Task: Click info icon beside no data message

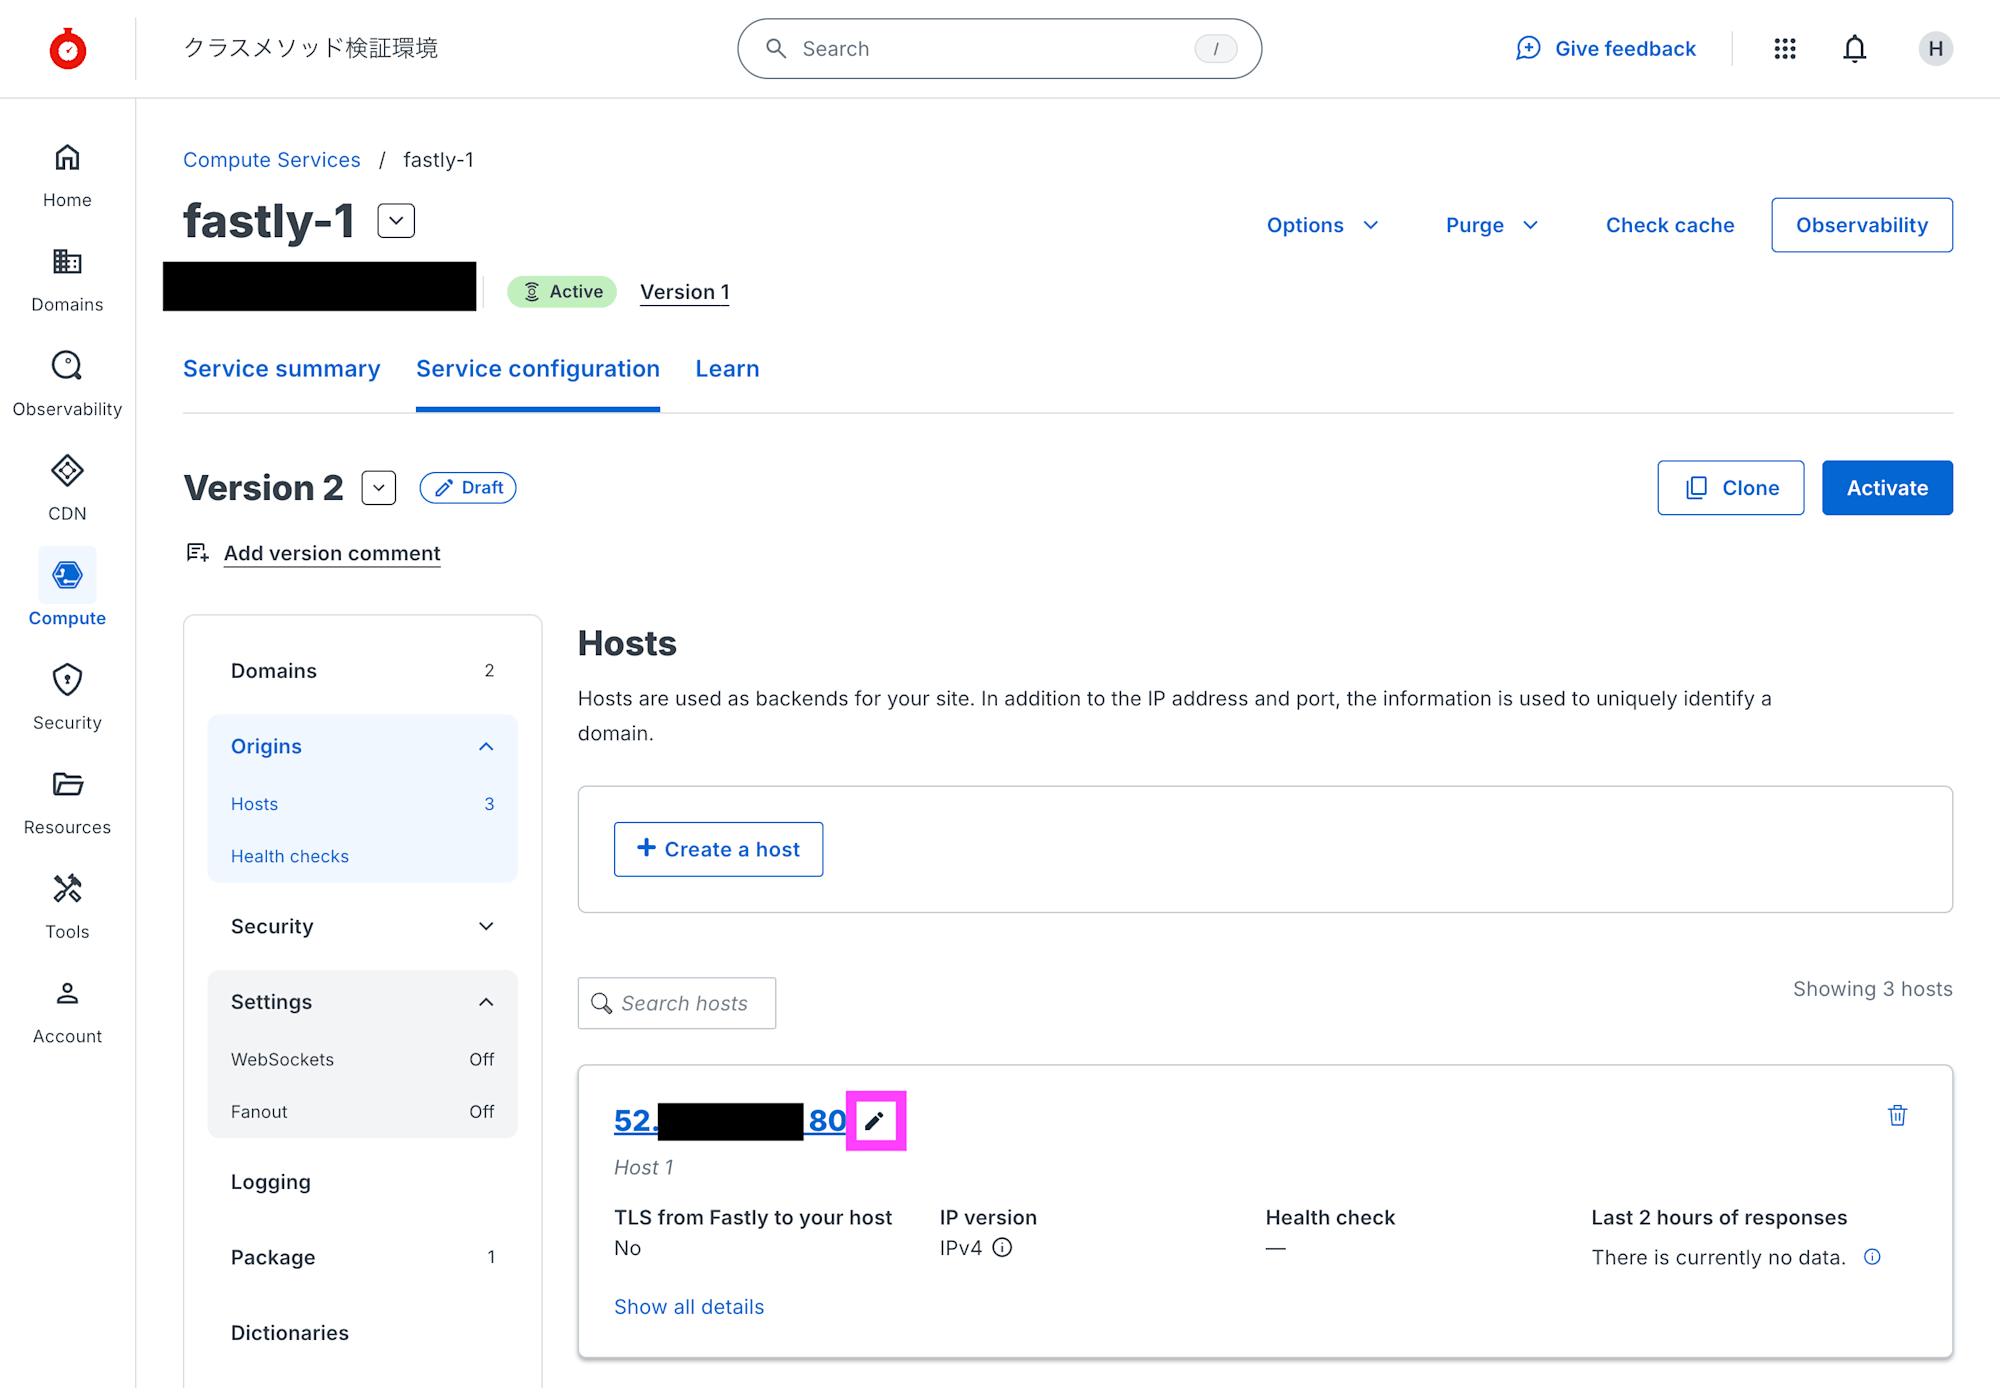Action: pyautogui.click(x=1872, y=1257)
